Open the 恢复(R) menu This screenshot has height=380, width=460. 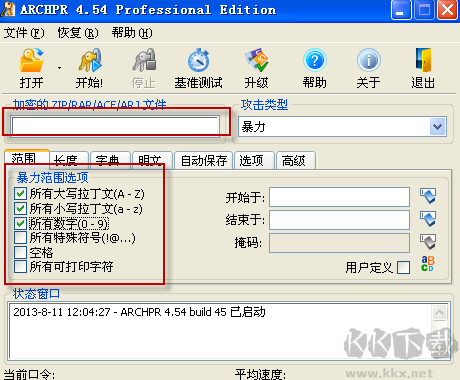(x=78, y=33)
